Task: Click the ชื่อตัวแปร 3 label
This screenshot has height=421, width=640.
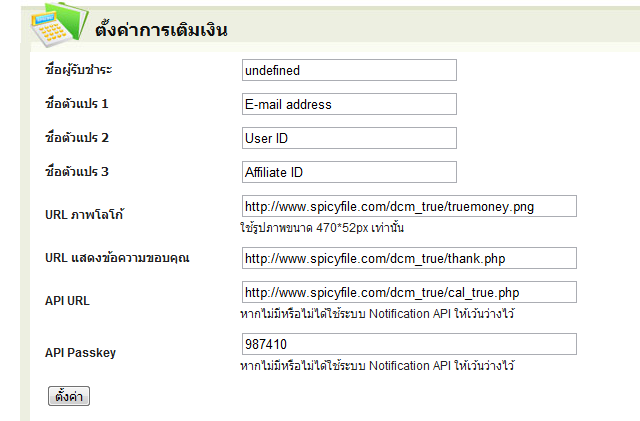Action: (x=77, y=172)
